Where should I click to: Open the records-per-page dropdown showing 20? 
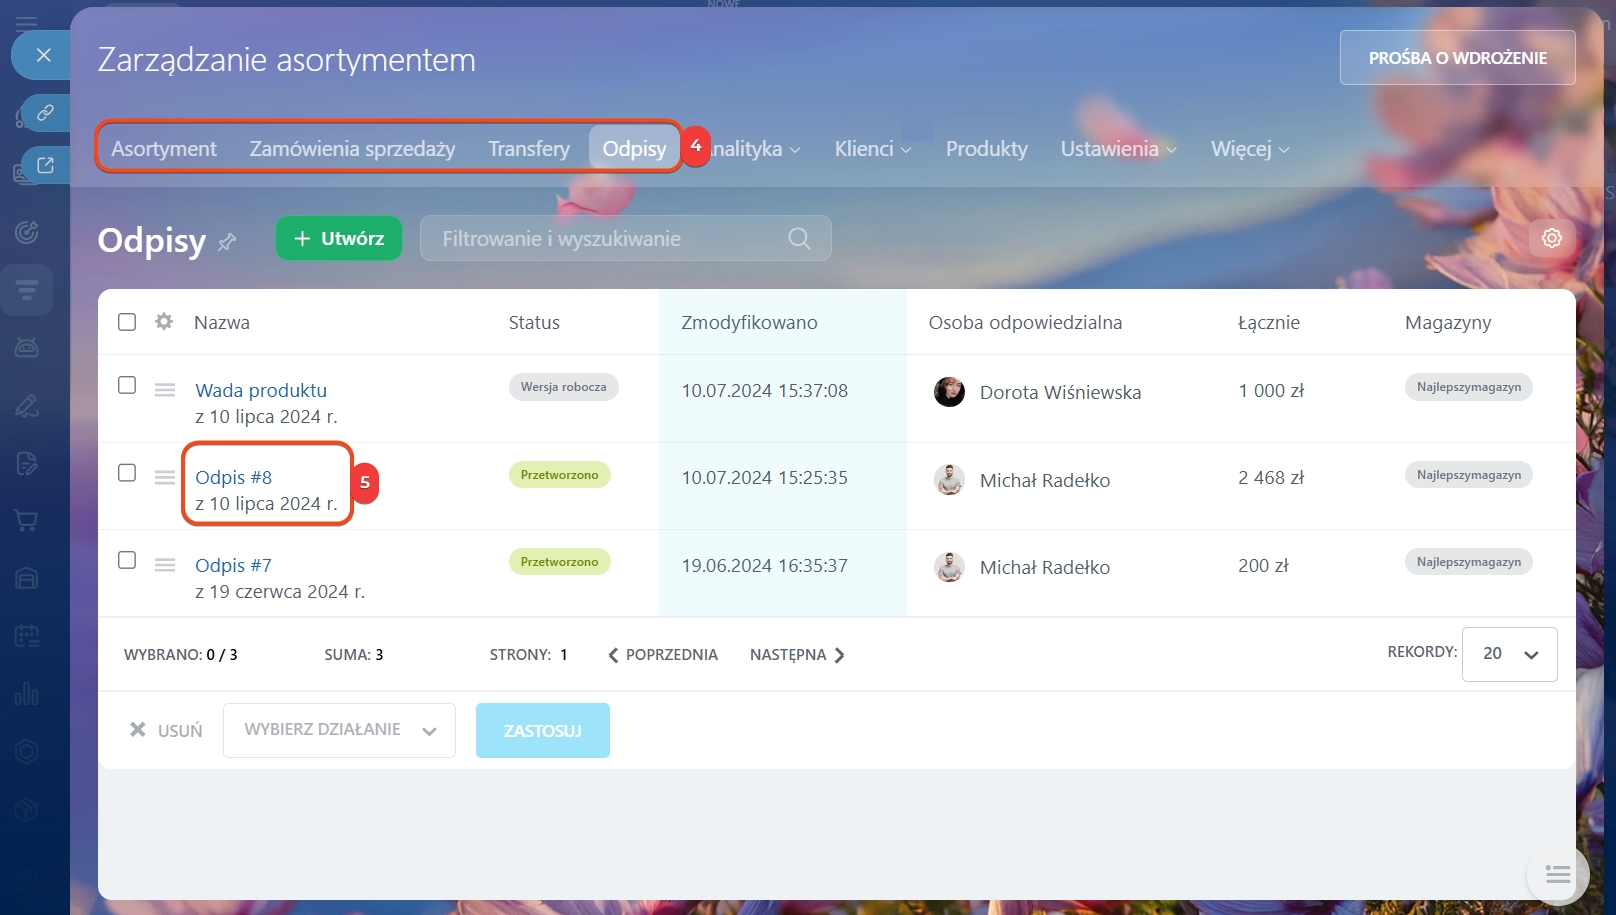pos(1509,654)
